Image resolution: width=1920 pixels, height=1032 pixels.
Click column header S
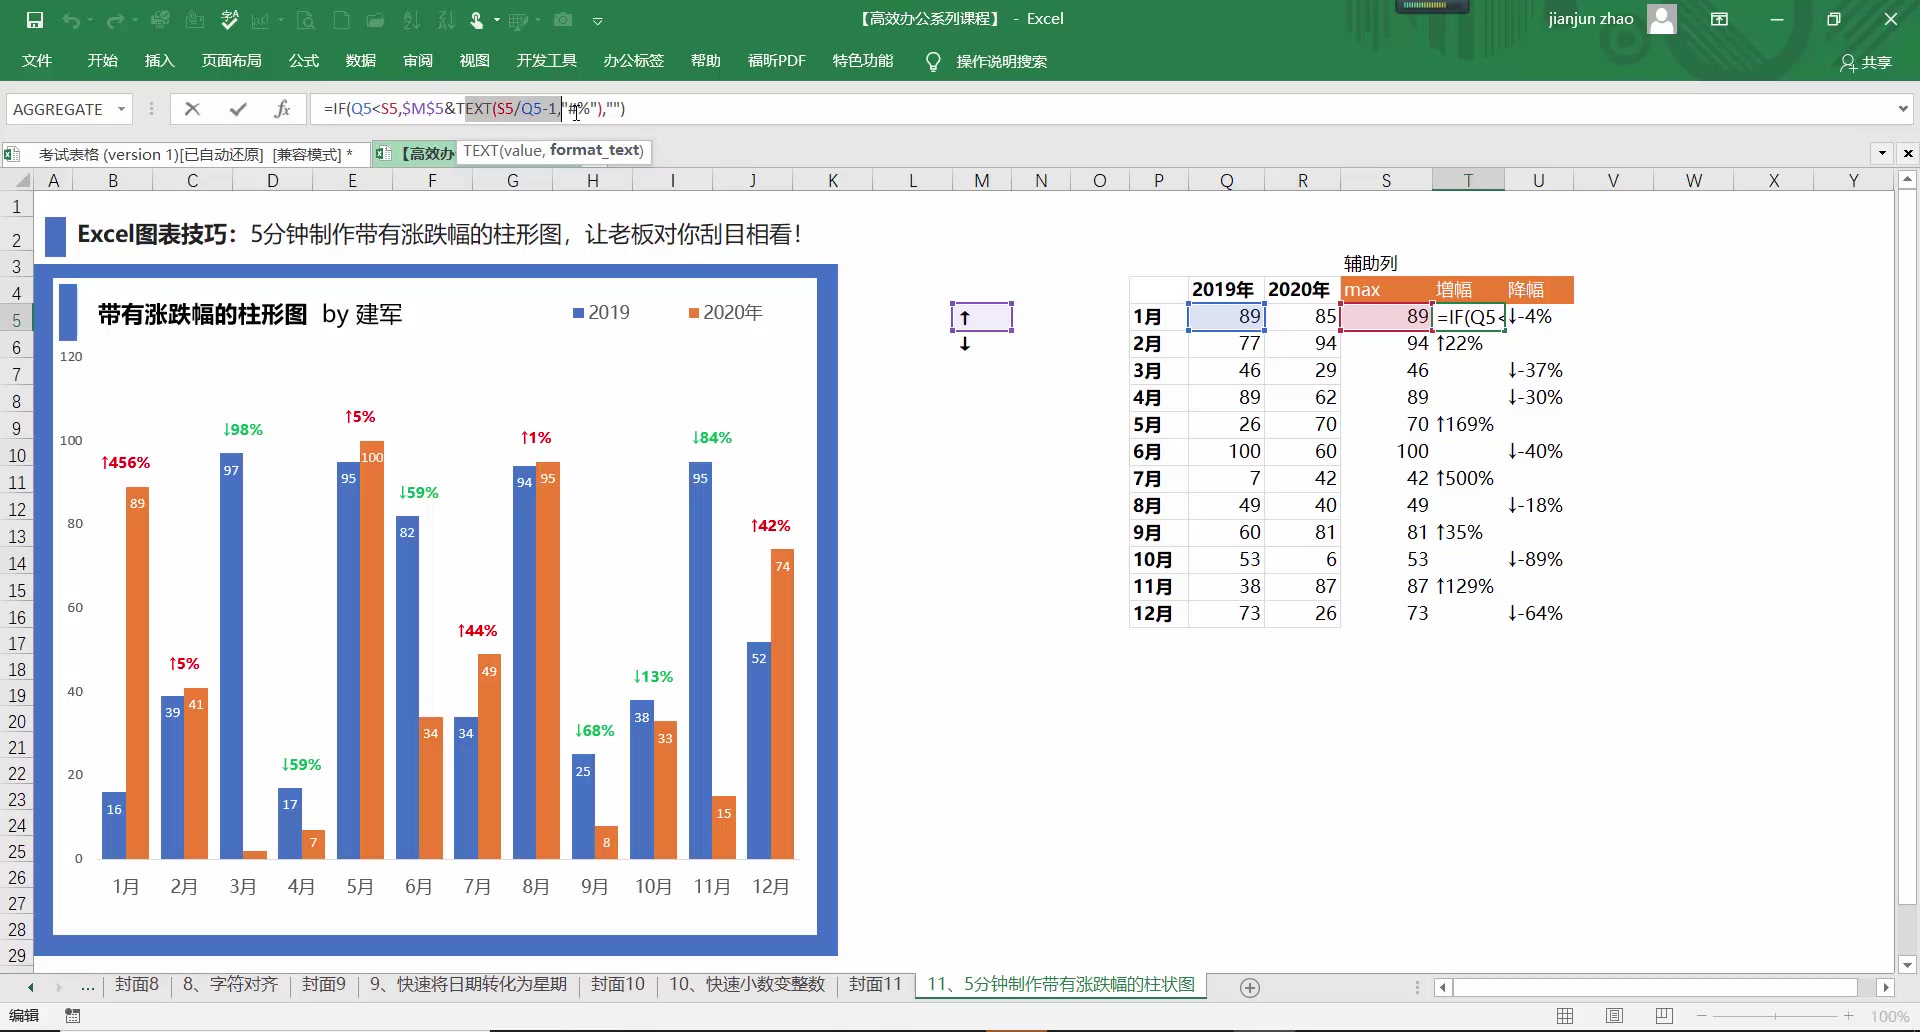click(1386, 181)
